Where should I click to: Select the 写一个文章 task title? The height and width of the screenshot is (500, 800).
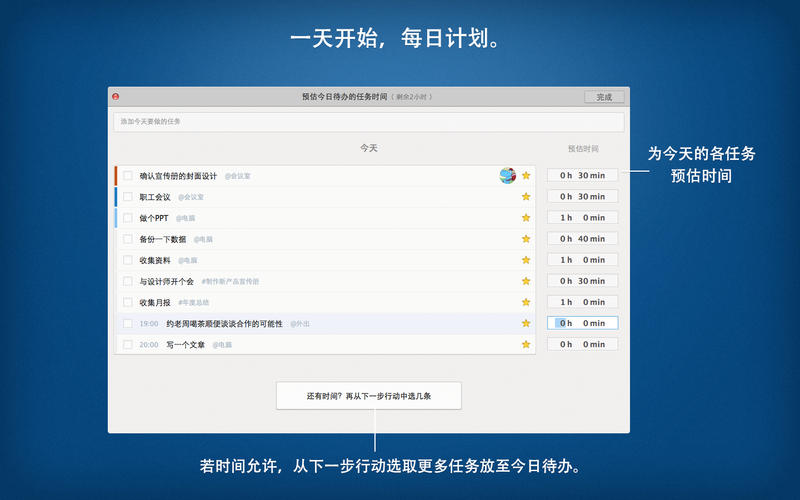click(186, 345)
